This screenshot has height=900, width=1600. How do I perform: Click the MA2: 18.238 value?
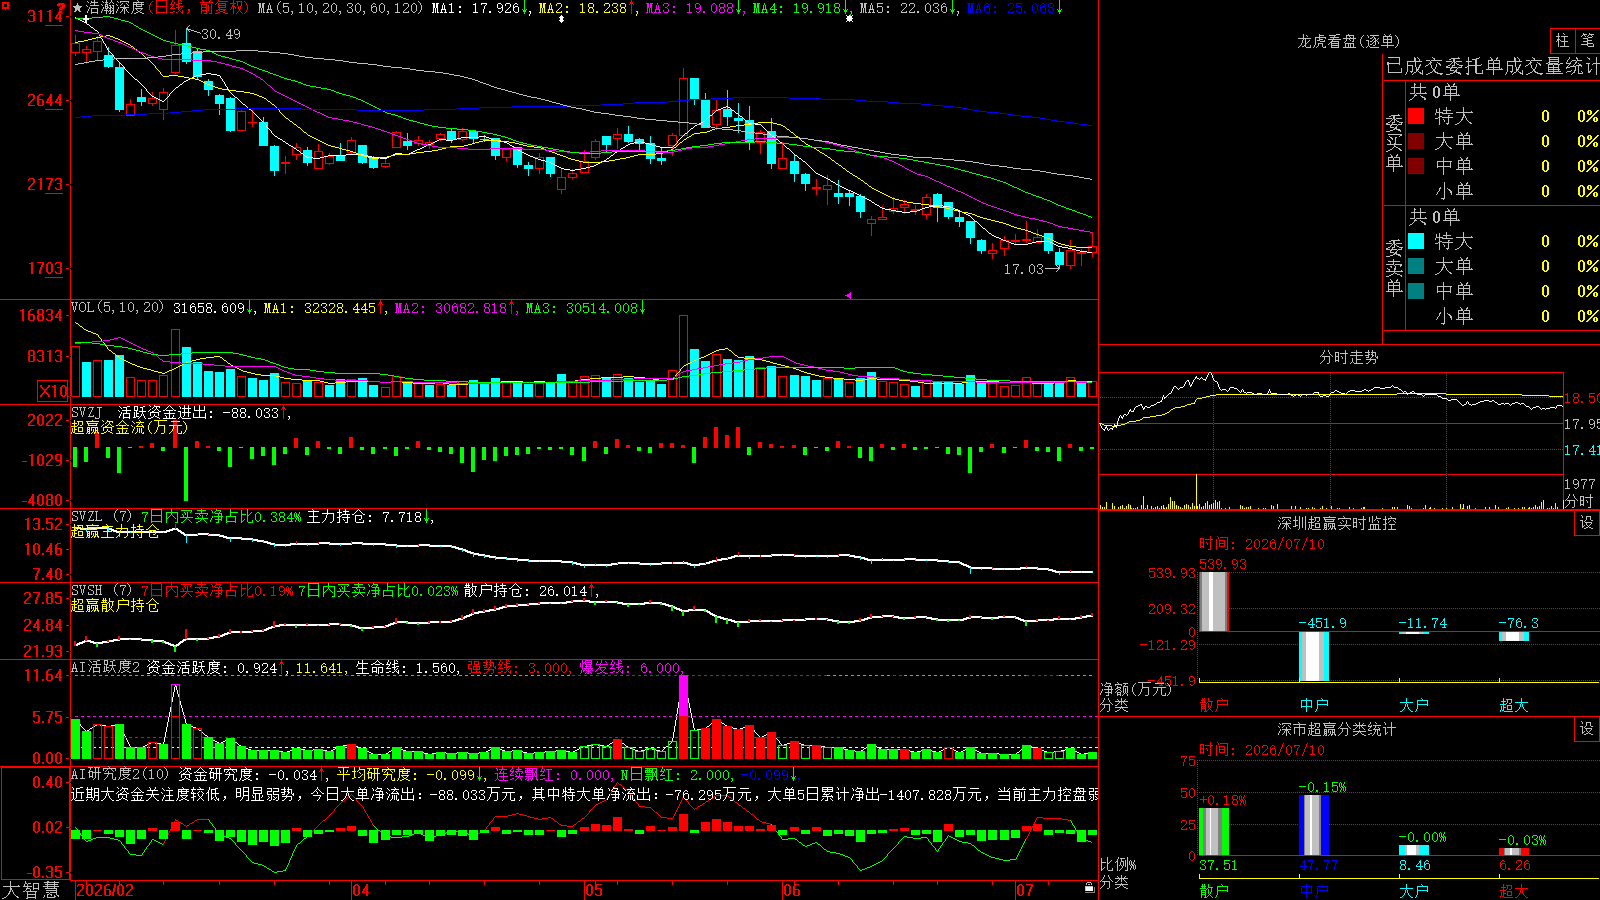[583, 8]
